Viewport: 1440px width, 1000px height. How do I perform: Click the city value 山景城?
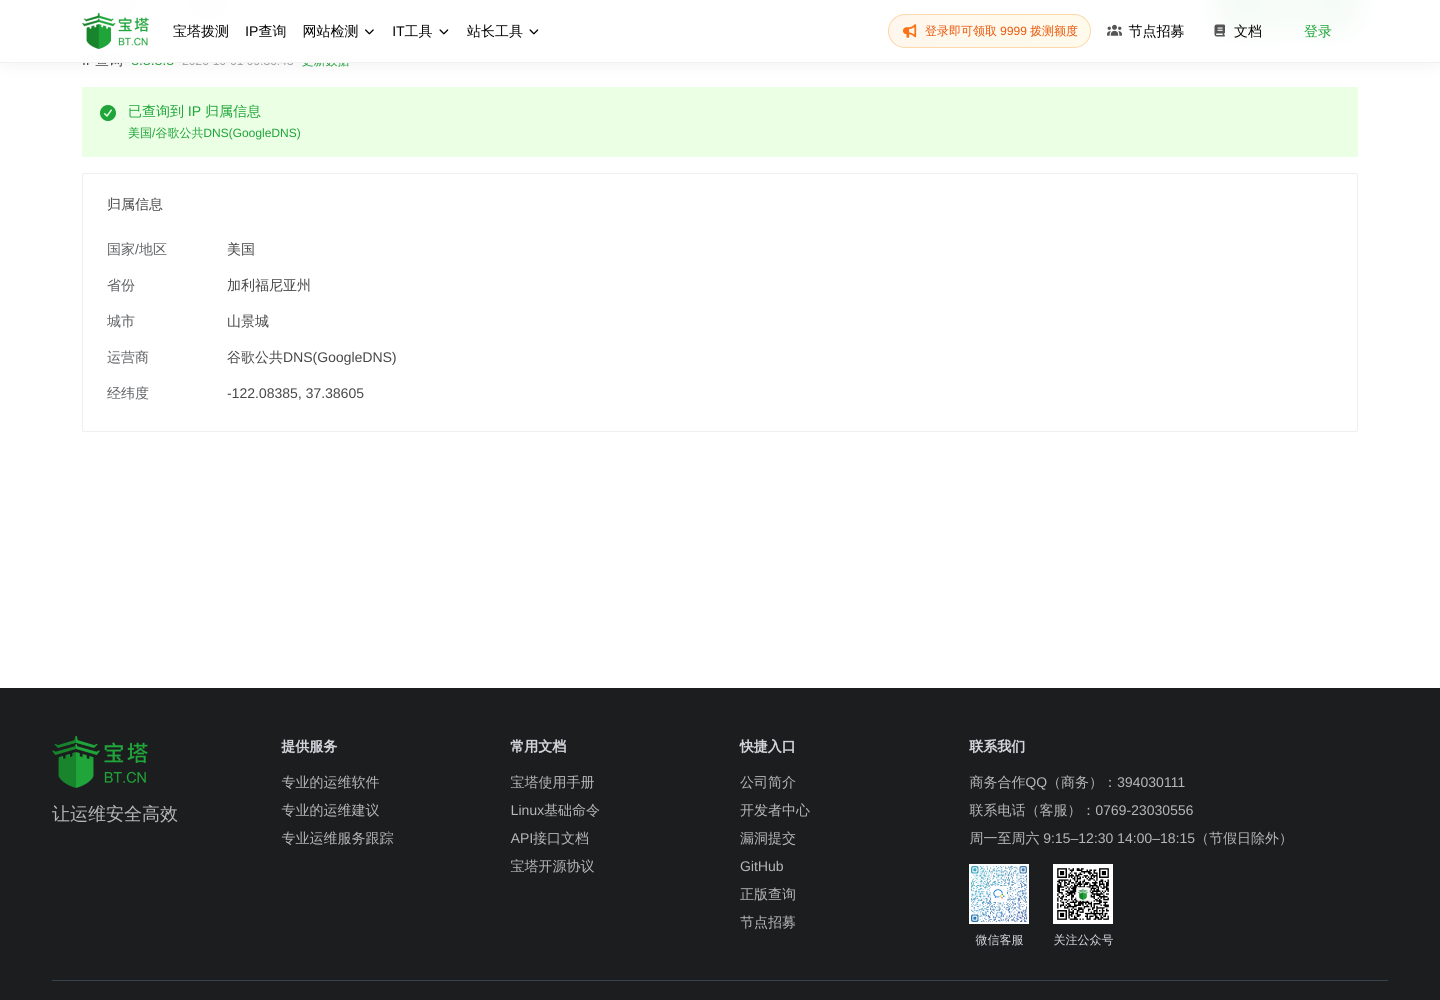click(x=248, y=322)
